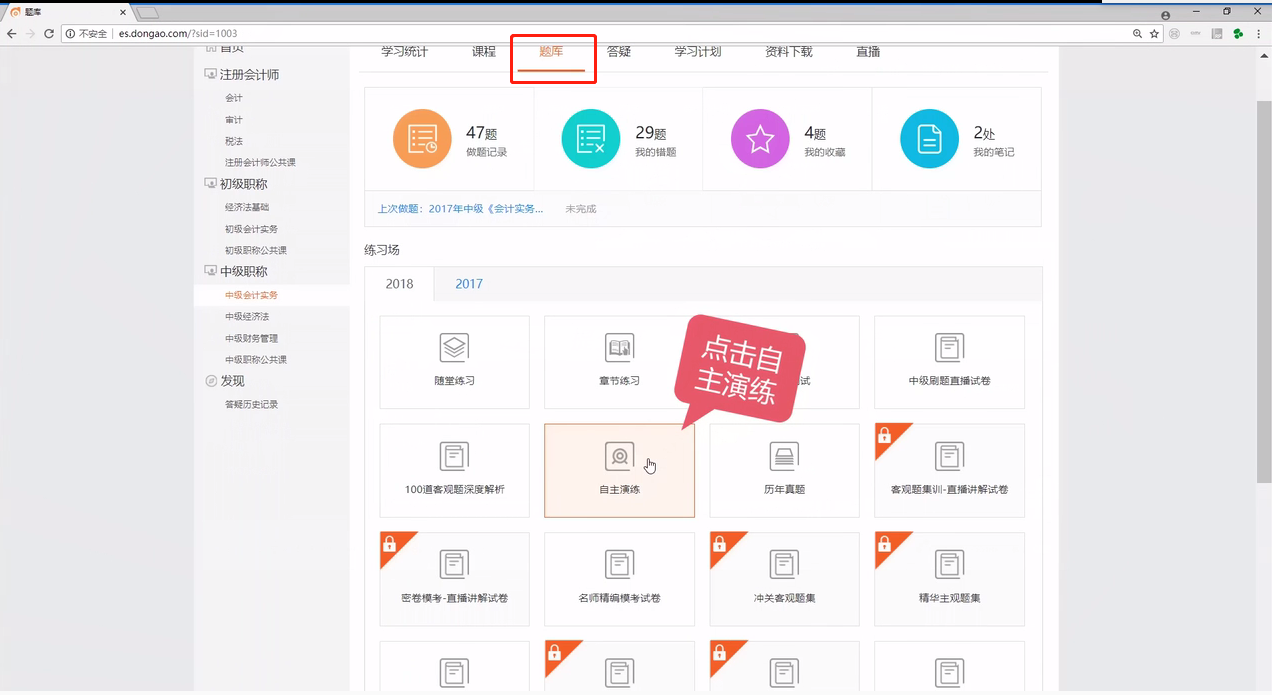
Task: Click the browser reload button
Action: point(49,33)
